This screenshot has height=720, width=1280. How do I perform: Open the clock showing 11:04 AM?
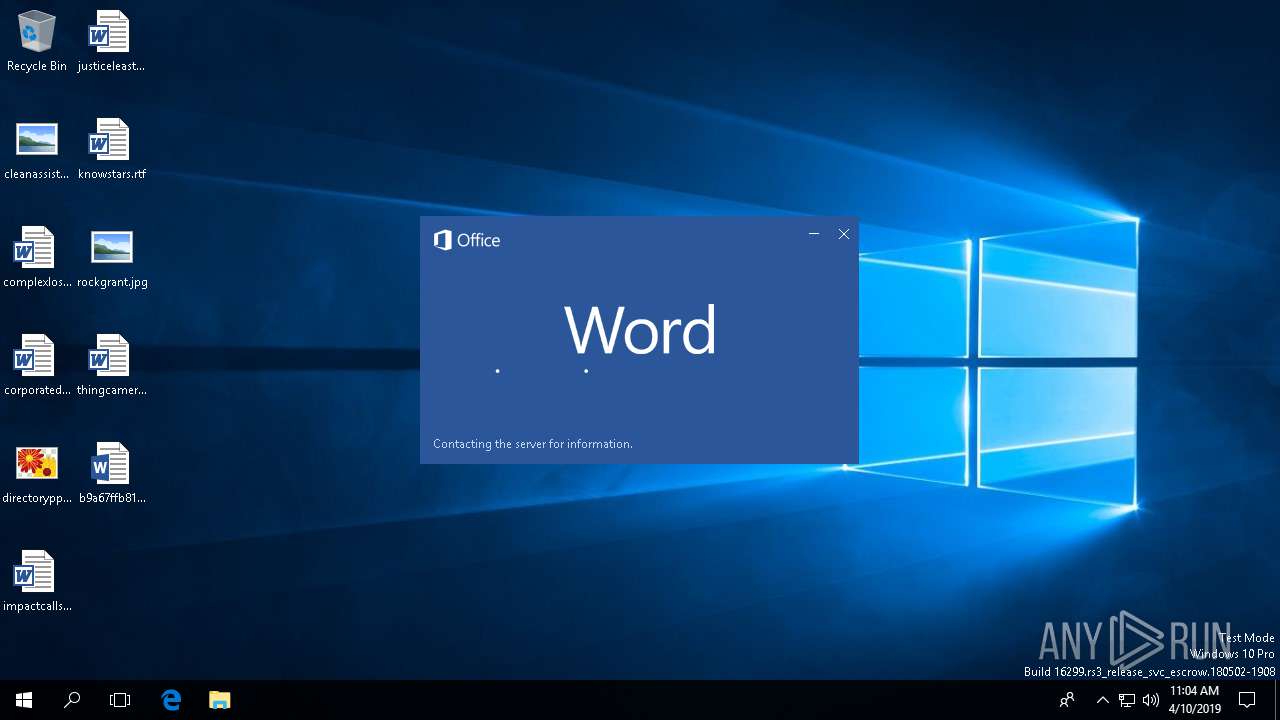1194,700
